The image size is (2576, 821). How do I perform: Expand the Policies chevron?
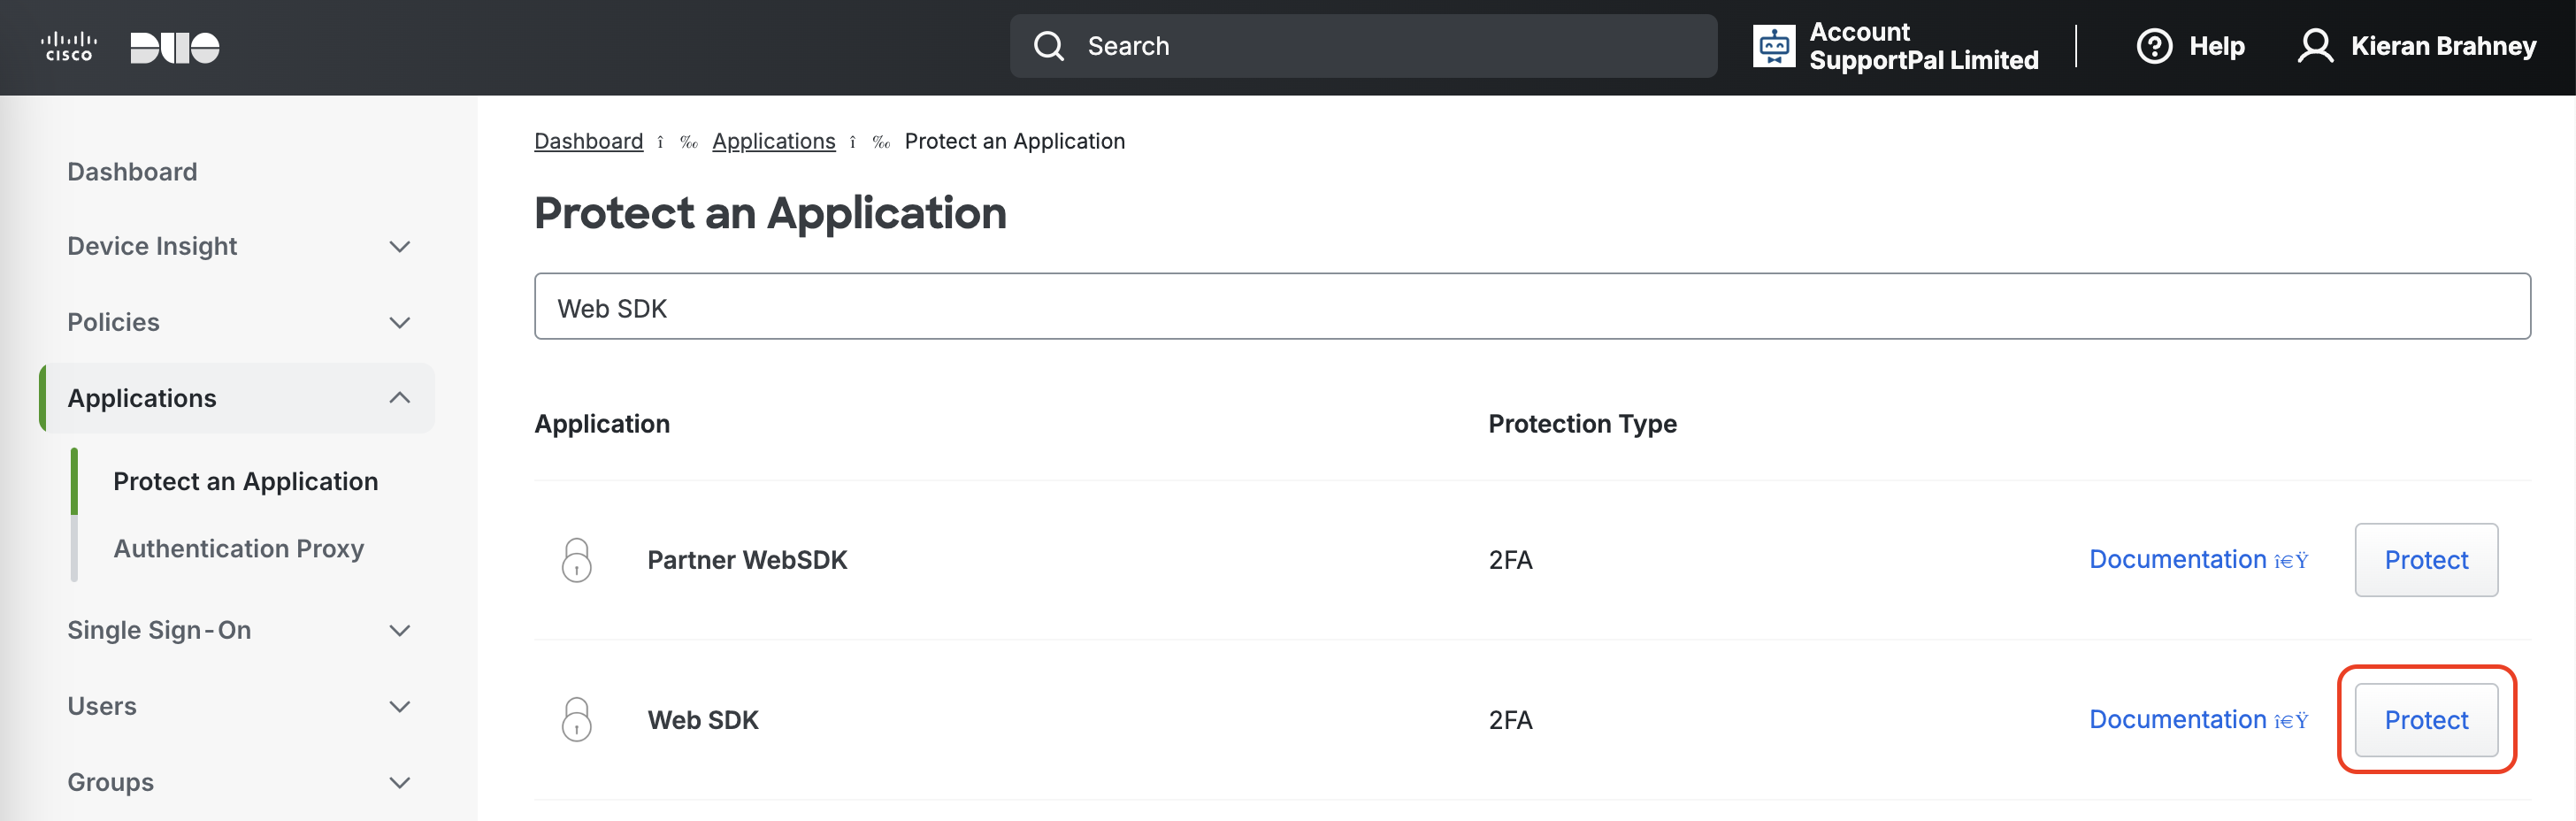click(400, 323)
